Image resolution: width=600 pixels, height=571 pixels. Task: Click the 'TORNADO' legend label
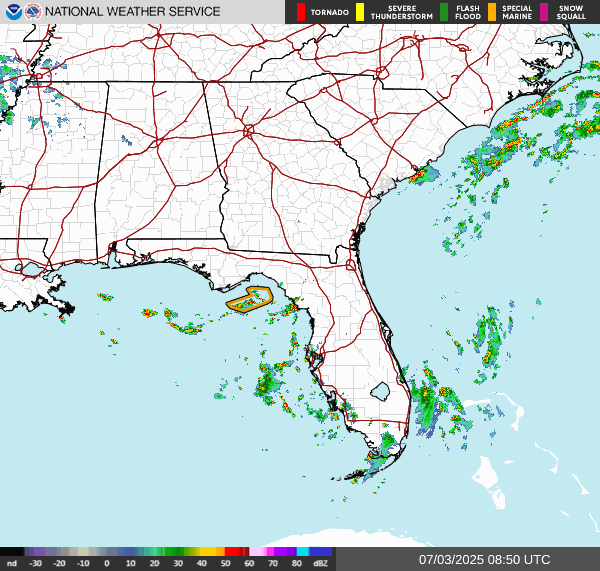(329, 12)
